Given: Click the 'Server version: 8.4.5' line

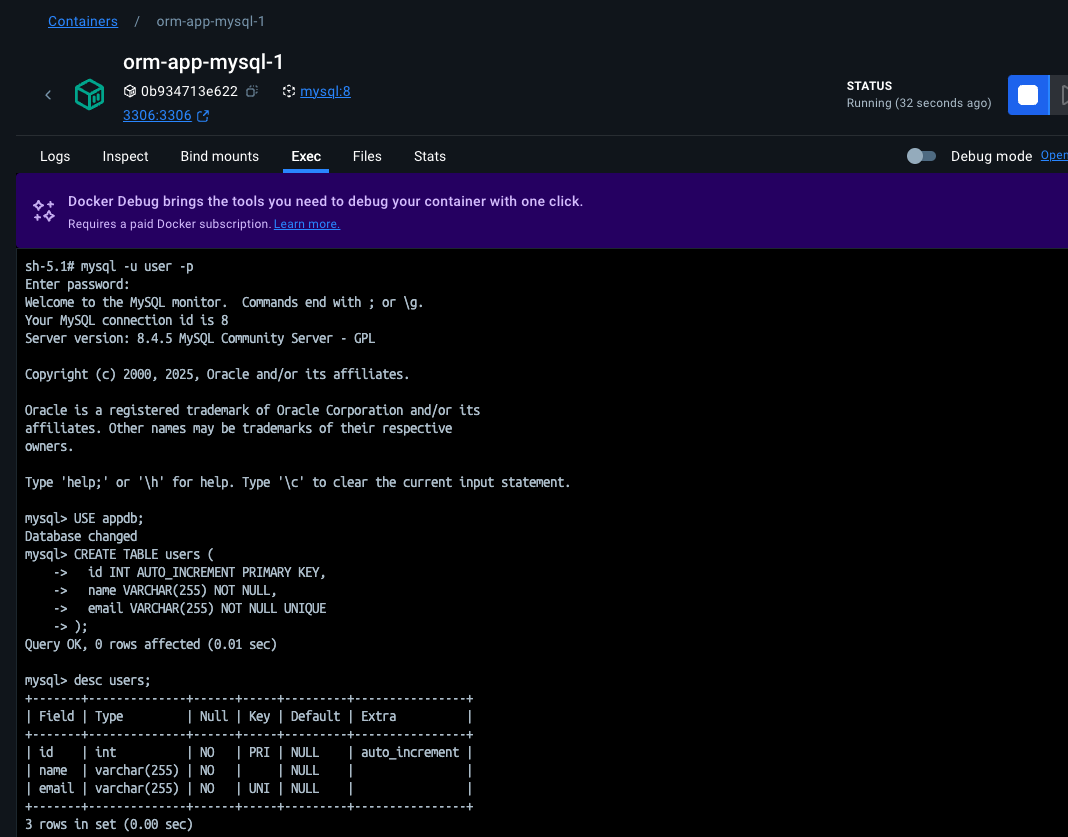Looking at the screenshot, I should (200, 338).
